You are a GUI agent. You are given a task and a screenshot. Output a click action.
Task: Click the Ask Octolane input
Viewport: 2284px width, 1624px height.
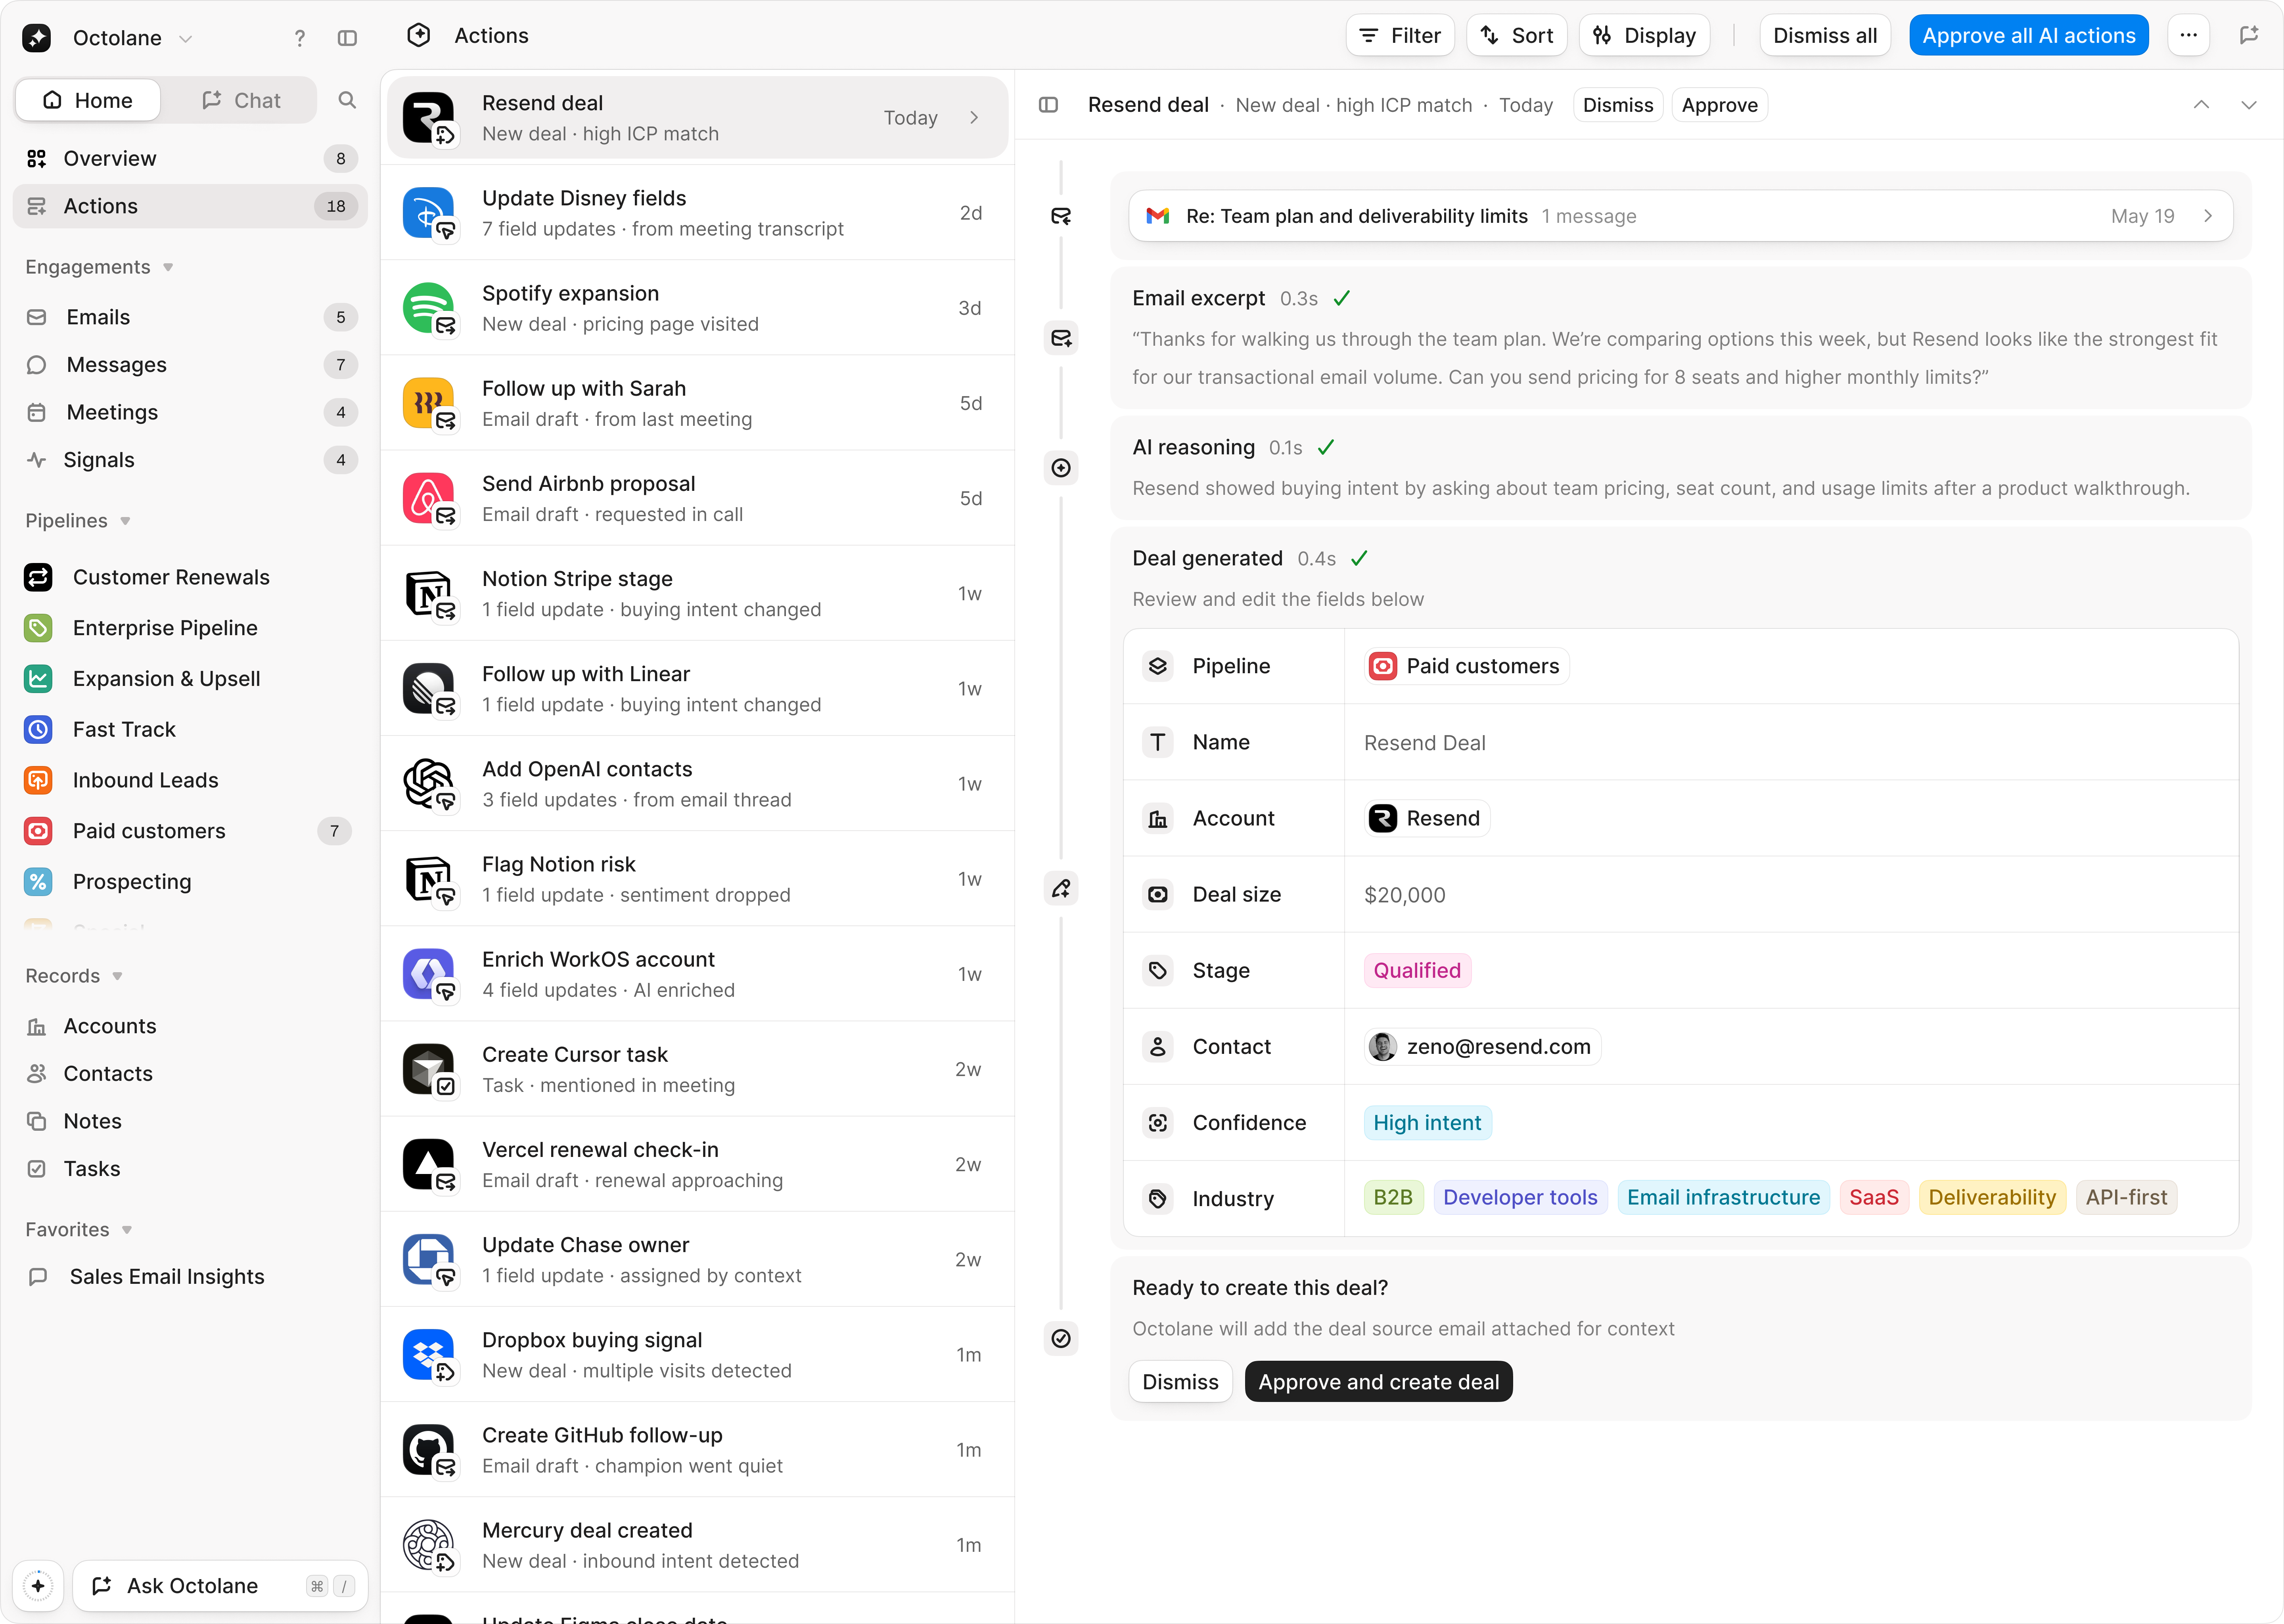220,1586
